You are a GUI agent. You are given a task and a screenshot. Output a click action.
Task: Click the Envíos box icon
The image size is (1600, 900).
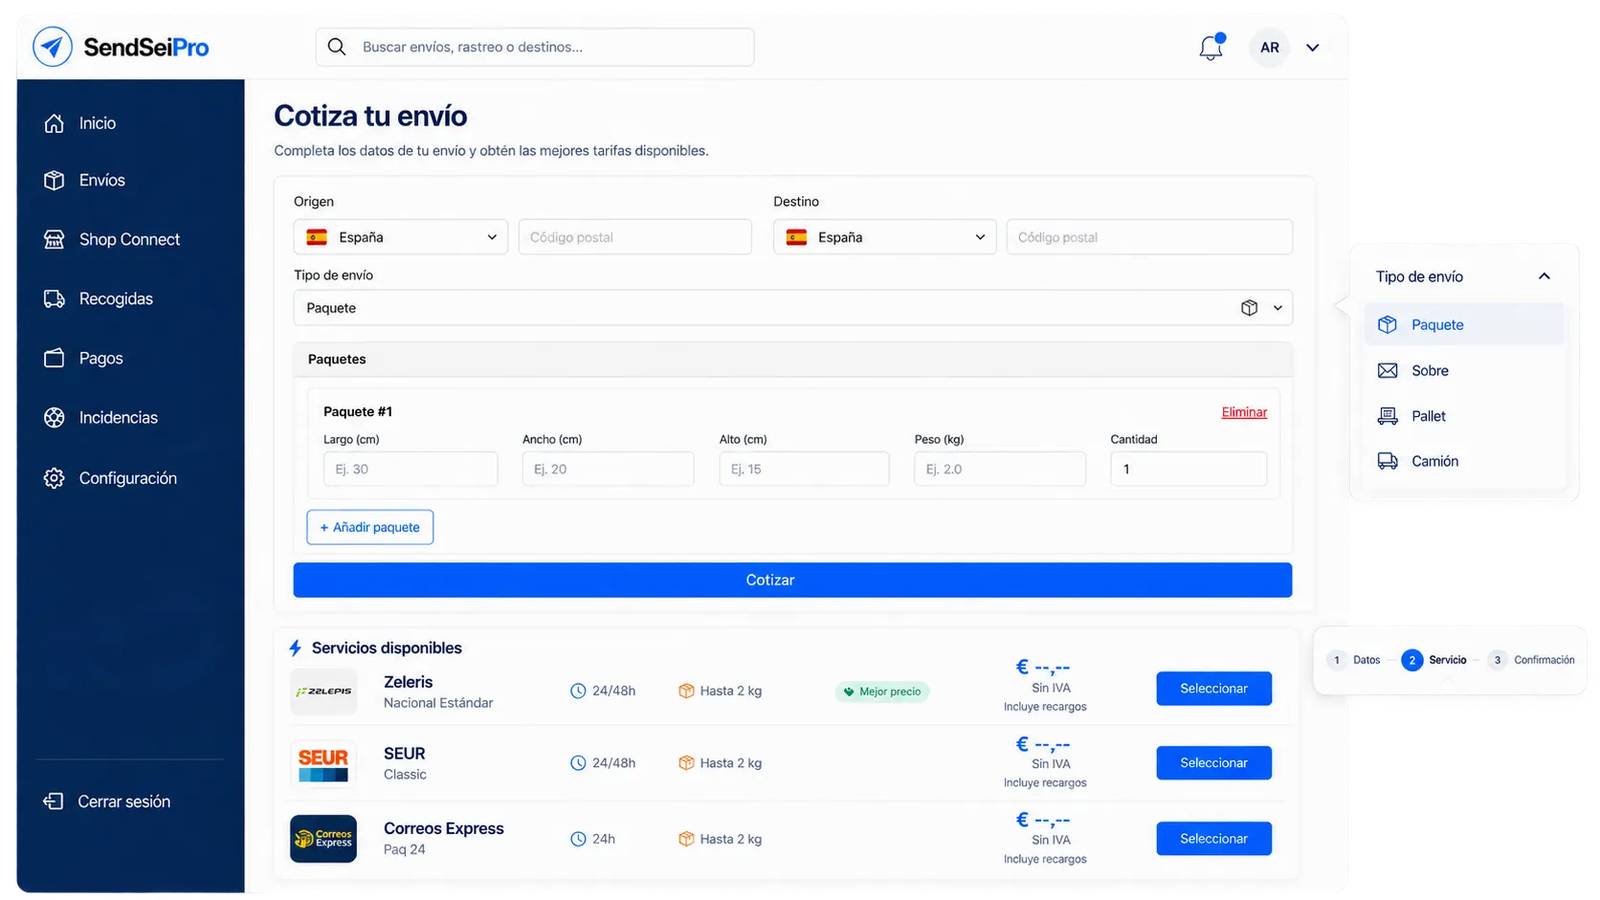[x=54, y=180]
